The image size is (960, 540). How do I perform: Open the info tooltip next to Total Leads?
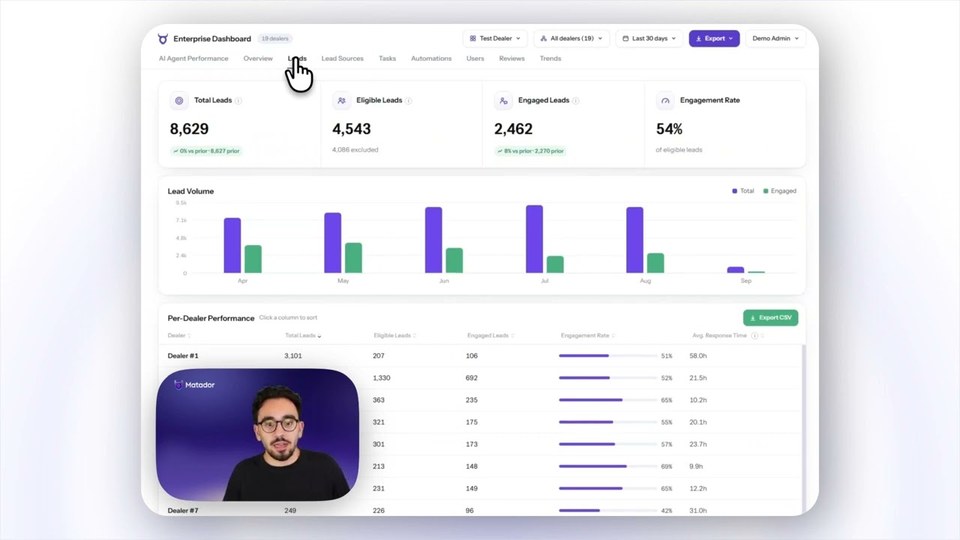pyautogui.click(x=238, y=100)
